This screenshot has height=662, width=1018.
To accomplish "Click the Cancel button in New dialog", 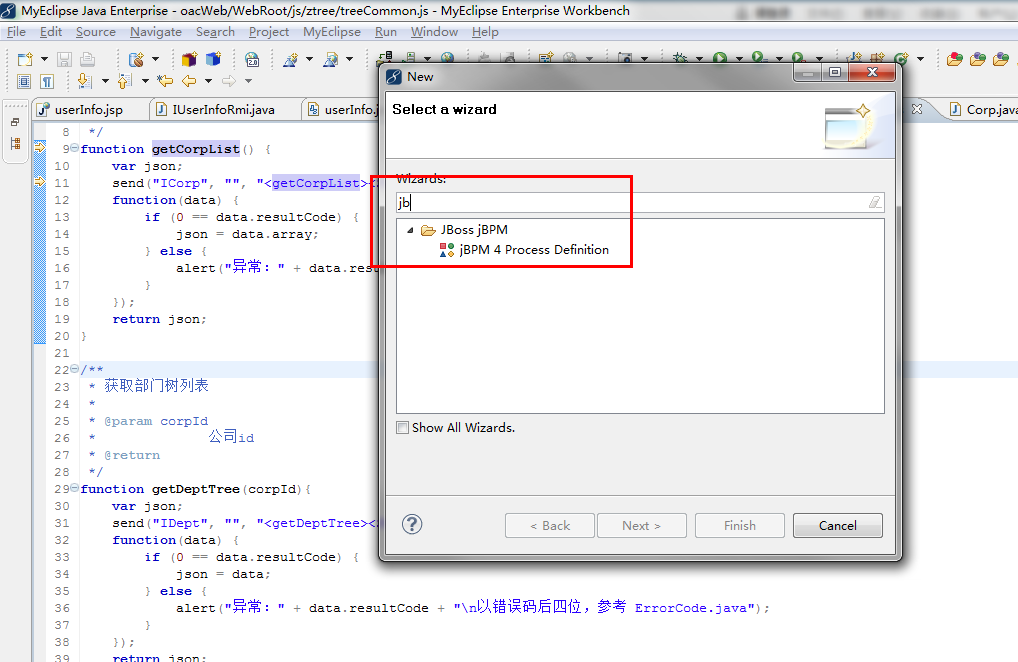I will point(838,526).
